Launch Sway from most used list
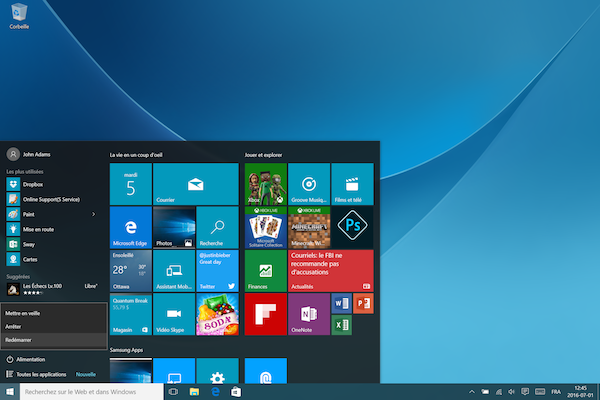The height and width of the screenshot is (400, 600). pyautogui.click(x=52, y=244)
